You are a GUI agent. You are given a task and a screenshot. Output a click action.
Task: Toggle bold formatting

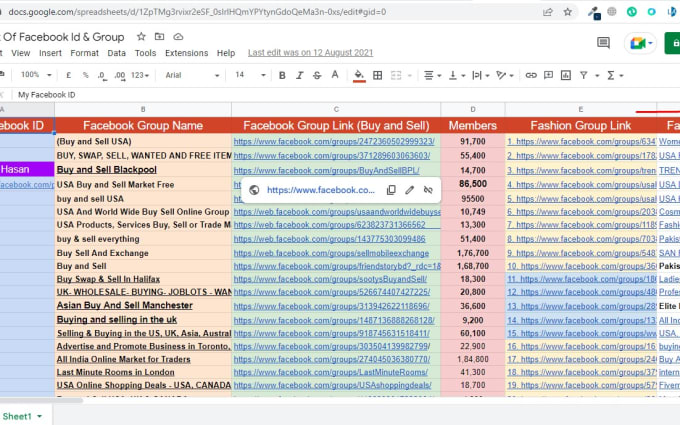click(282, 75)
